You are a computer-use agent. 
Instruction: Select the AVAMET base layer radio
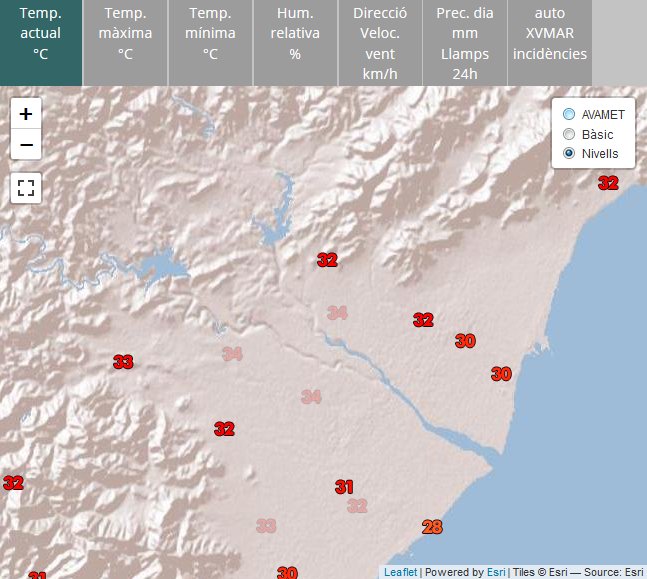569,114
